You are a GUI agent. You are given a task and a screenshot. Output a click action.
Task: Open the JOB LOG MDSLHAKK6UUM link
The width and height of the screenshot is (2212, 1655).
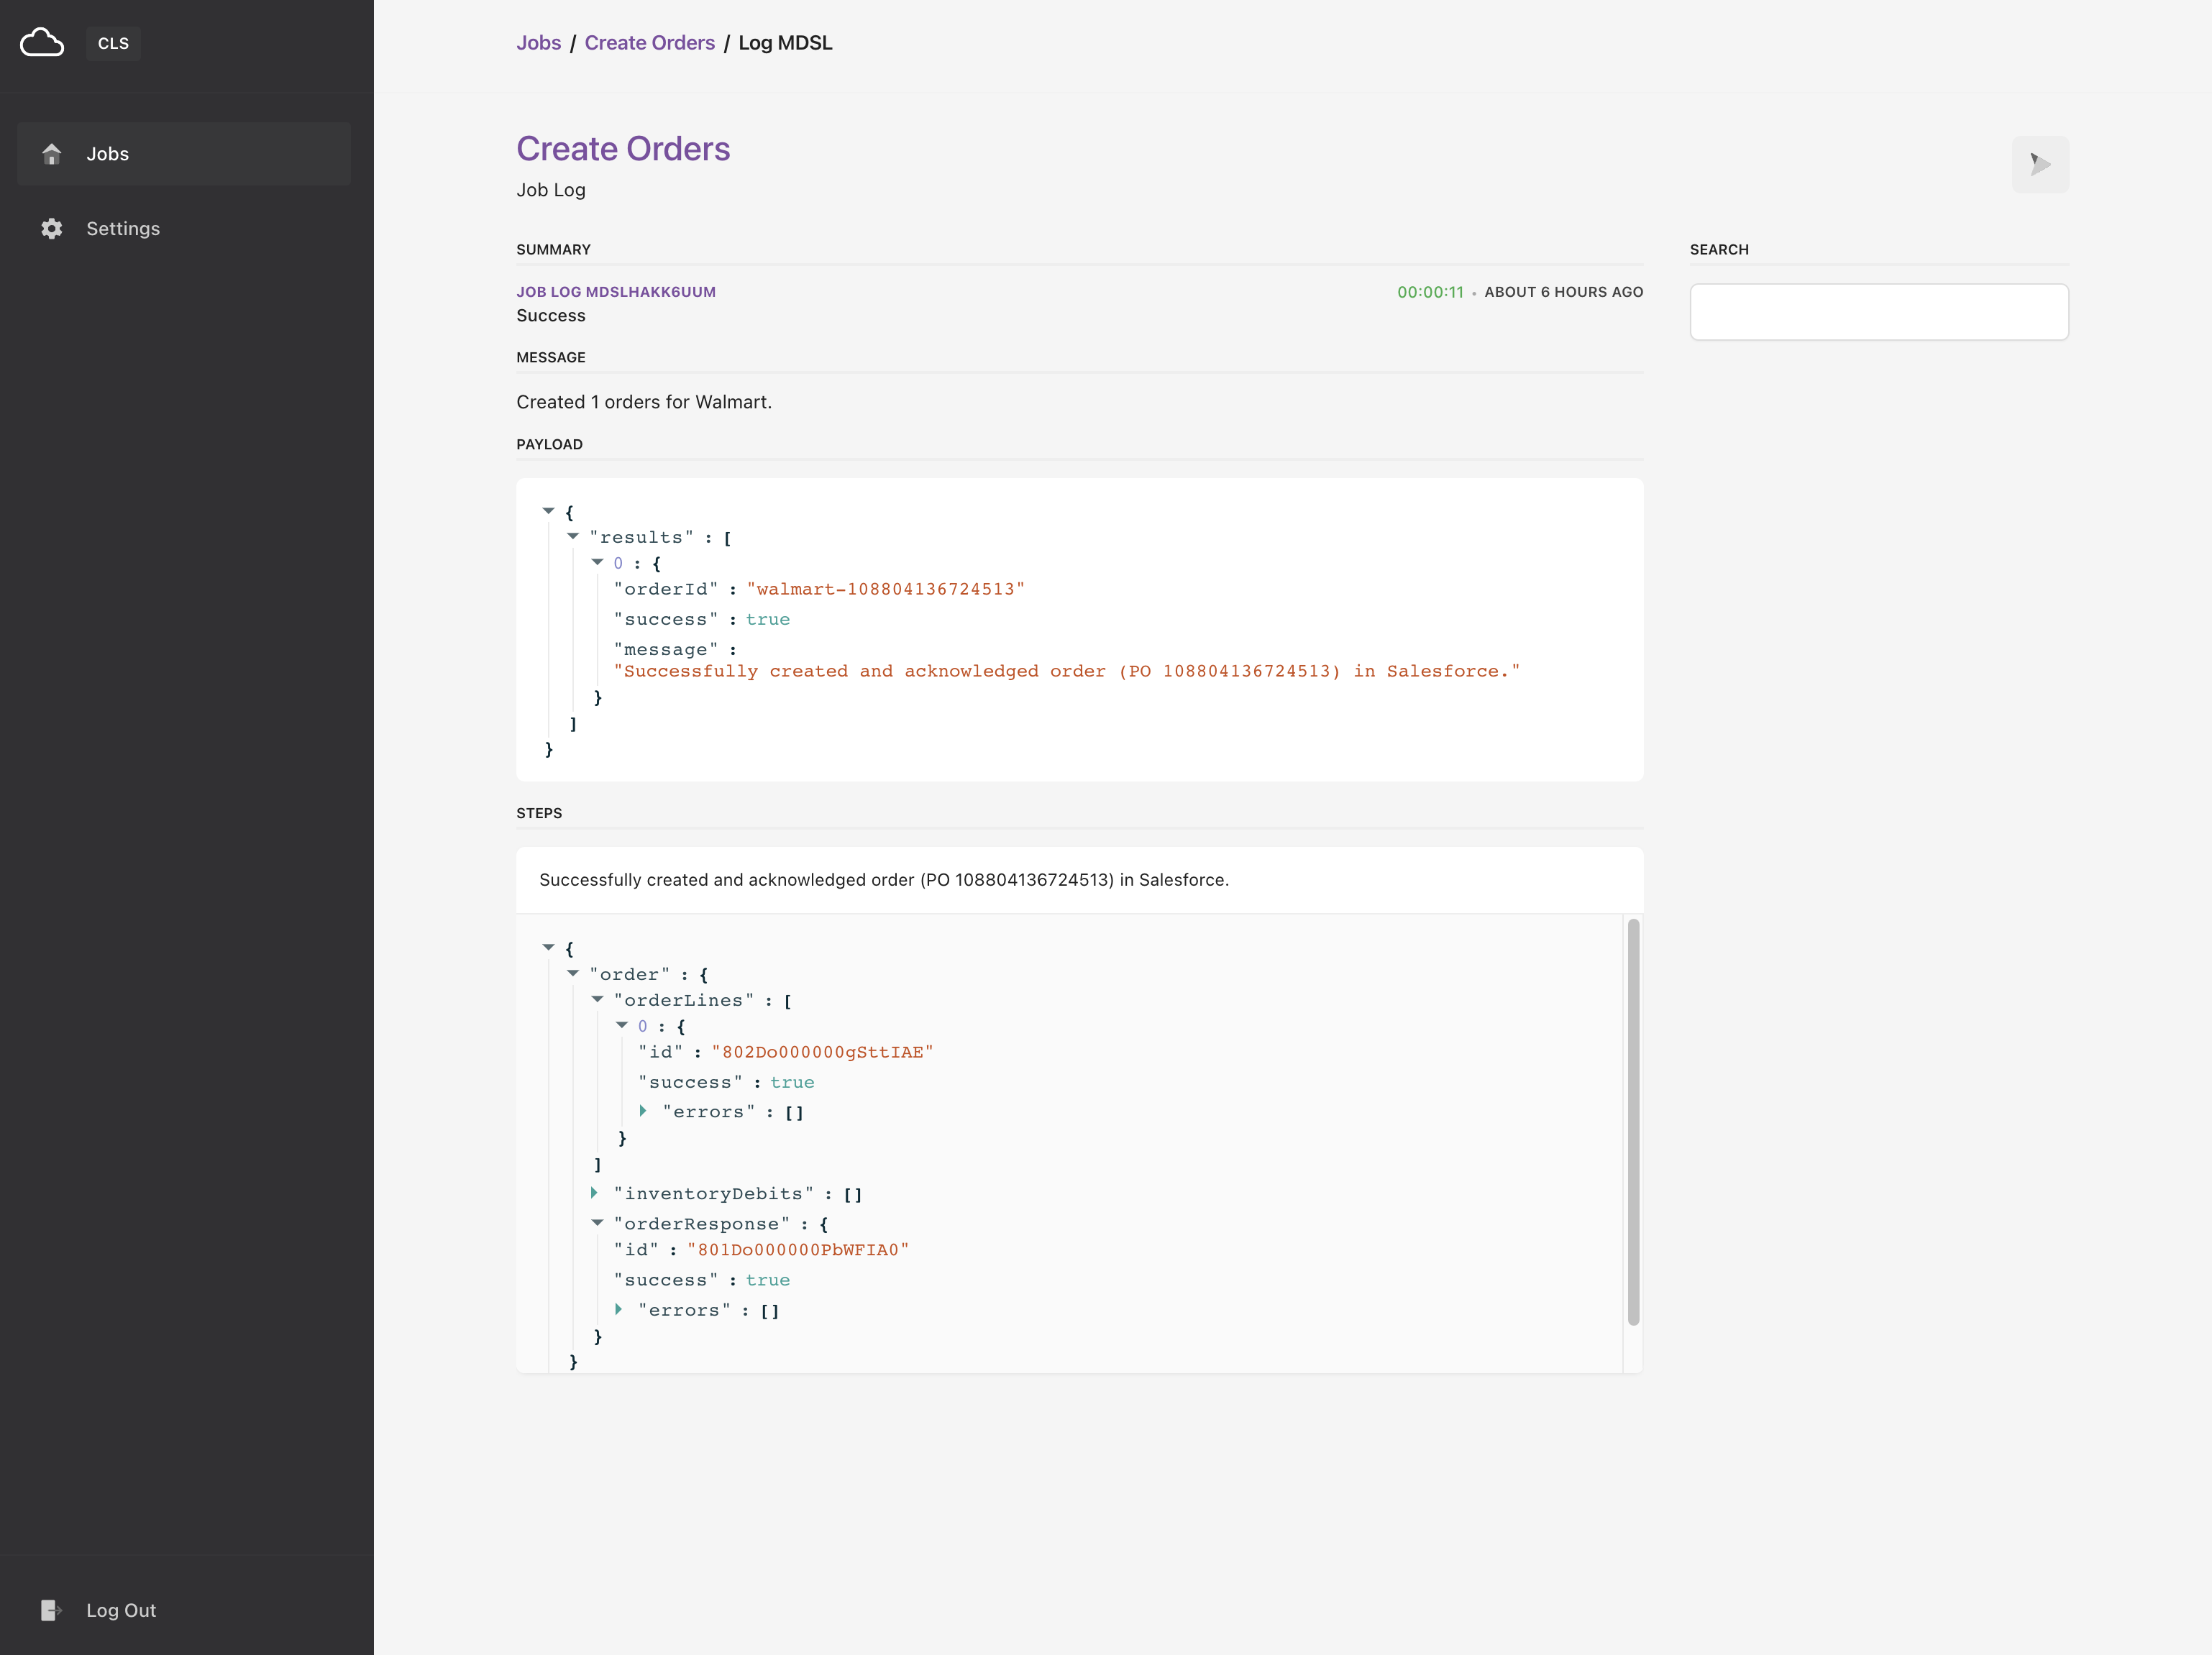click(x=616, y=291)
